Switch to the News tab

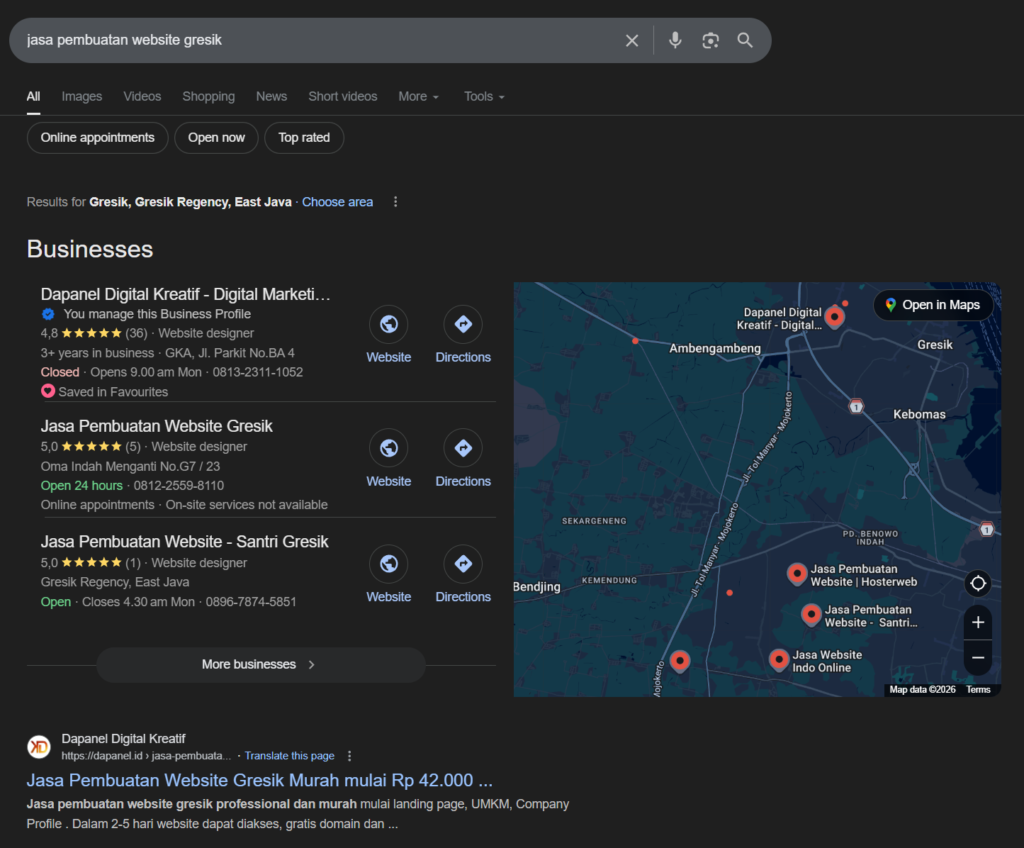click(271, 97)
